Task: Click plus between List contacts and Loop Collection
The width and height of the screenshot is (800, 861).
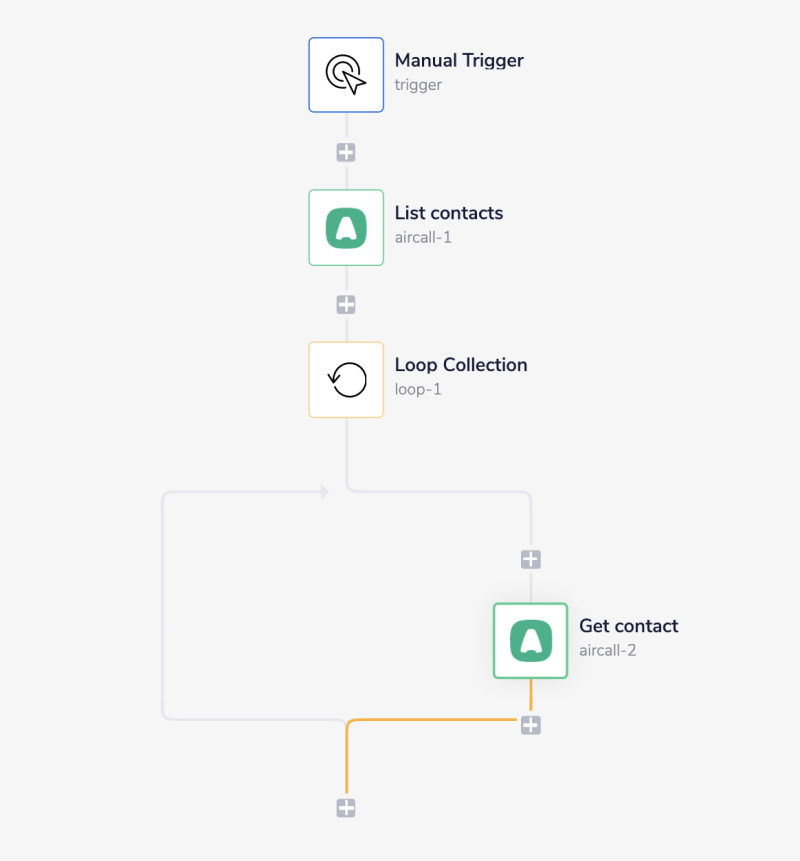Action: (346, 305)
